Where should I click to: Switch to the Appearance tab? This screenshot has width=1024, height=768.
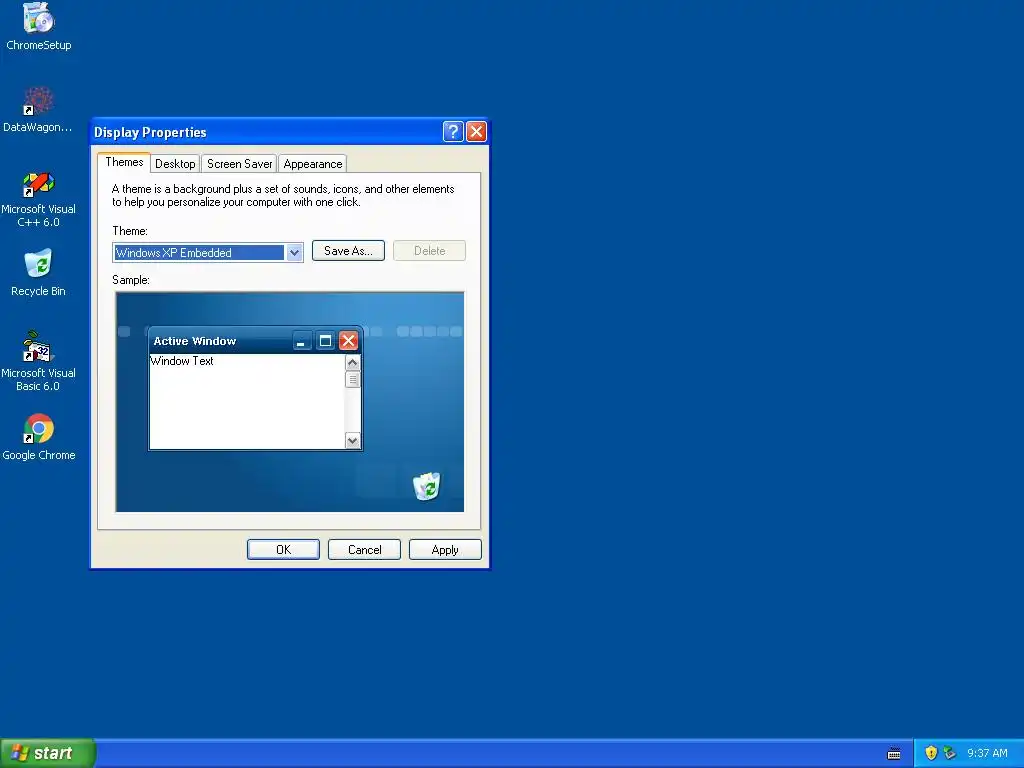(x=313, y=164)
